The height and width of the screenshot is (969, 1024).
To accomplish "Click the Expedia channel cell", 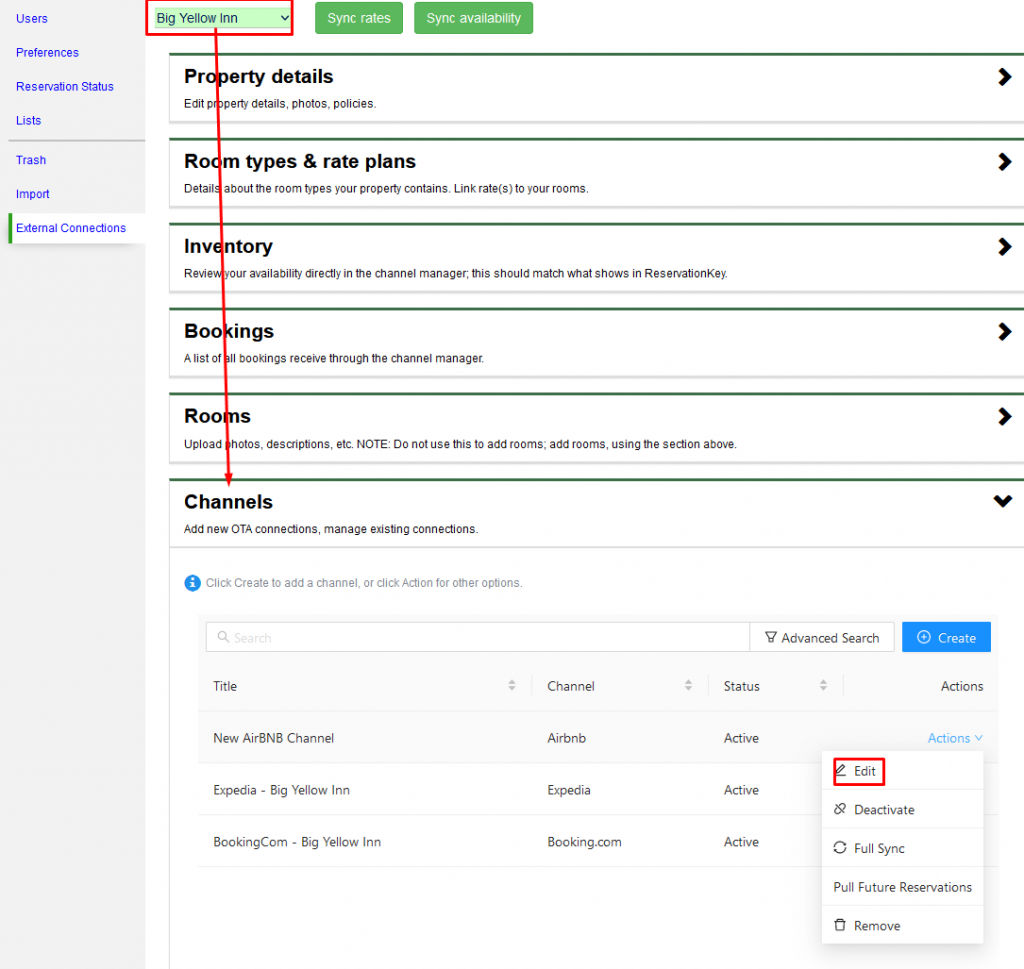I will [x=569, y=790].
